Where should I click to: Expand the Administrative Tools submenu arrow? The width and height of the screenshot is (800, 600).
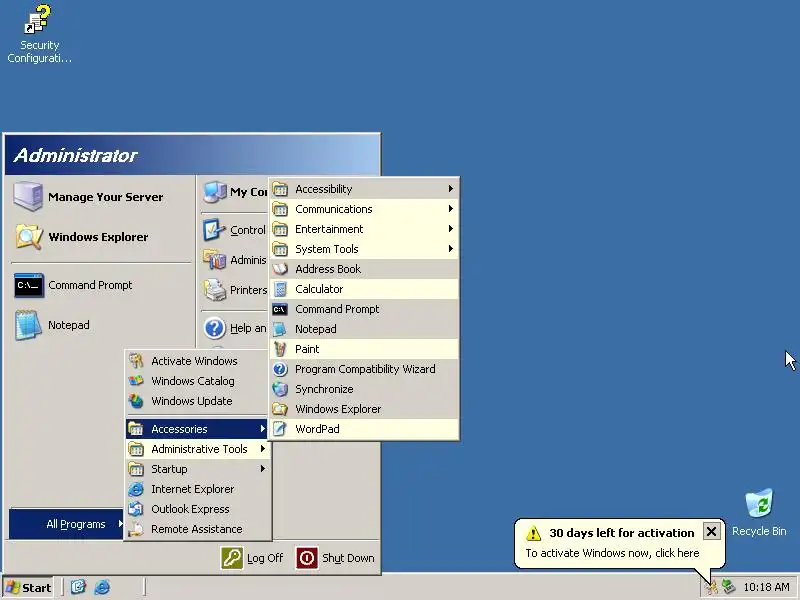pos(263,449)
